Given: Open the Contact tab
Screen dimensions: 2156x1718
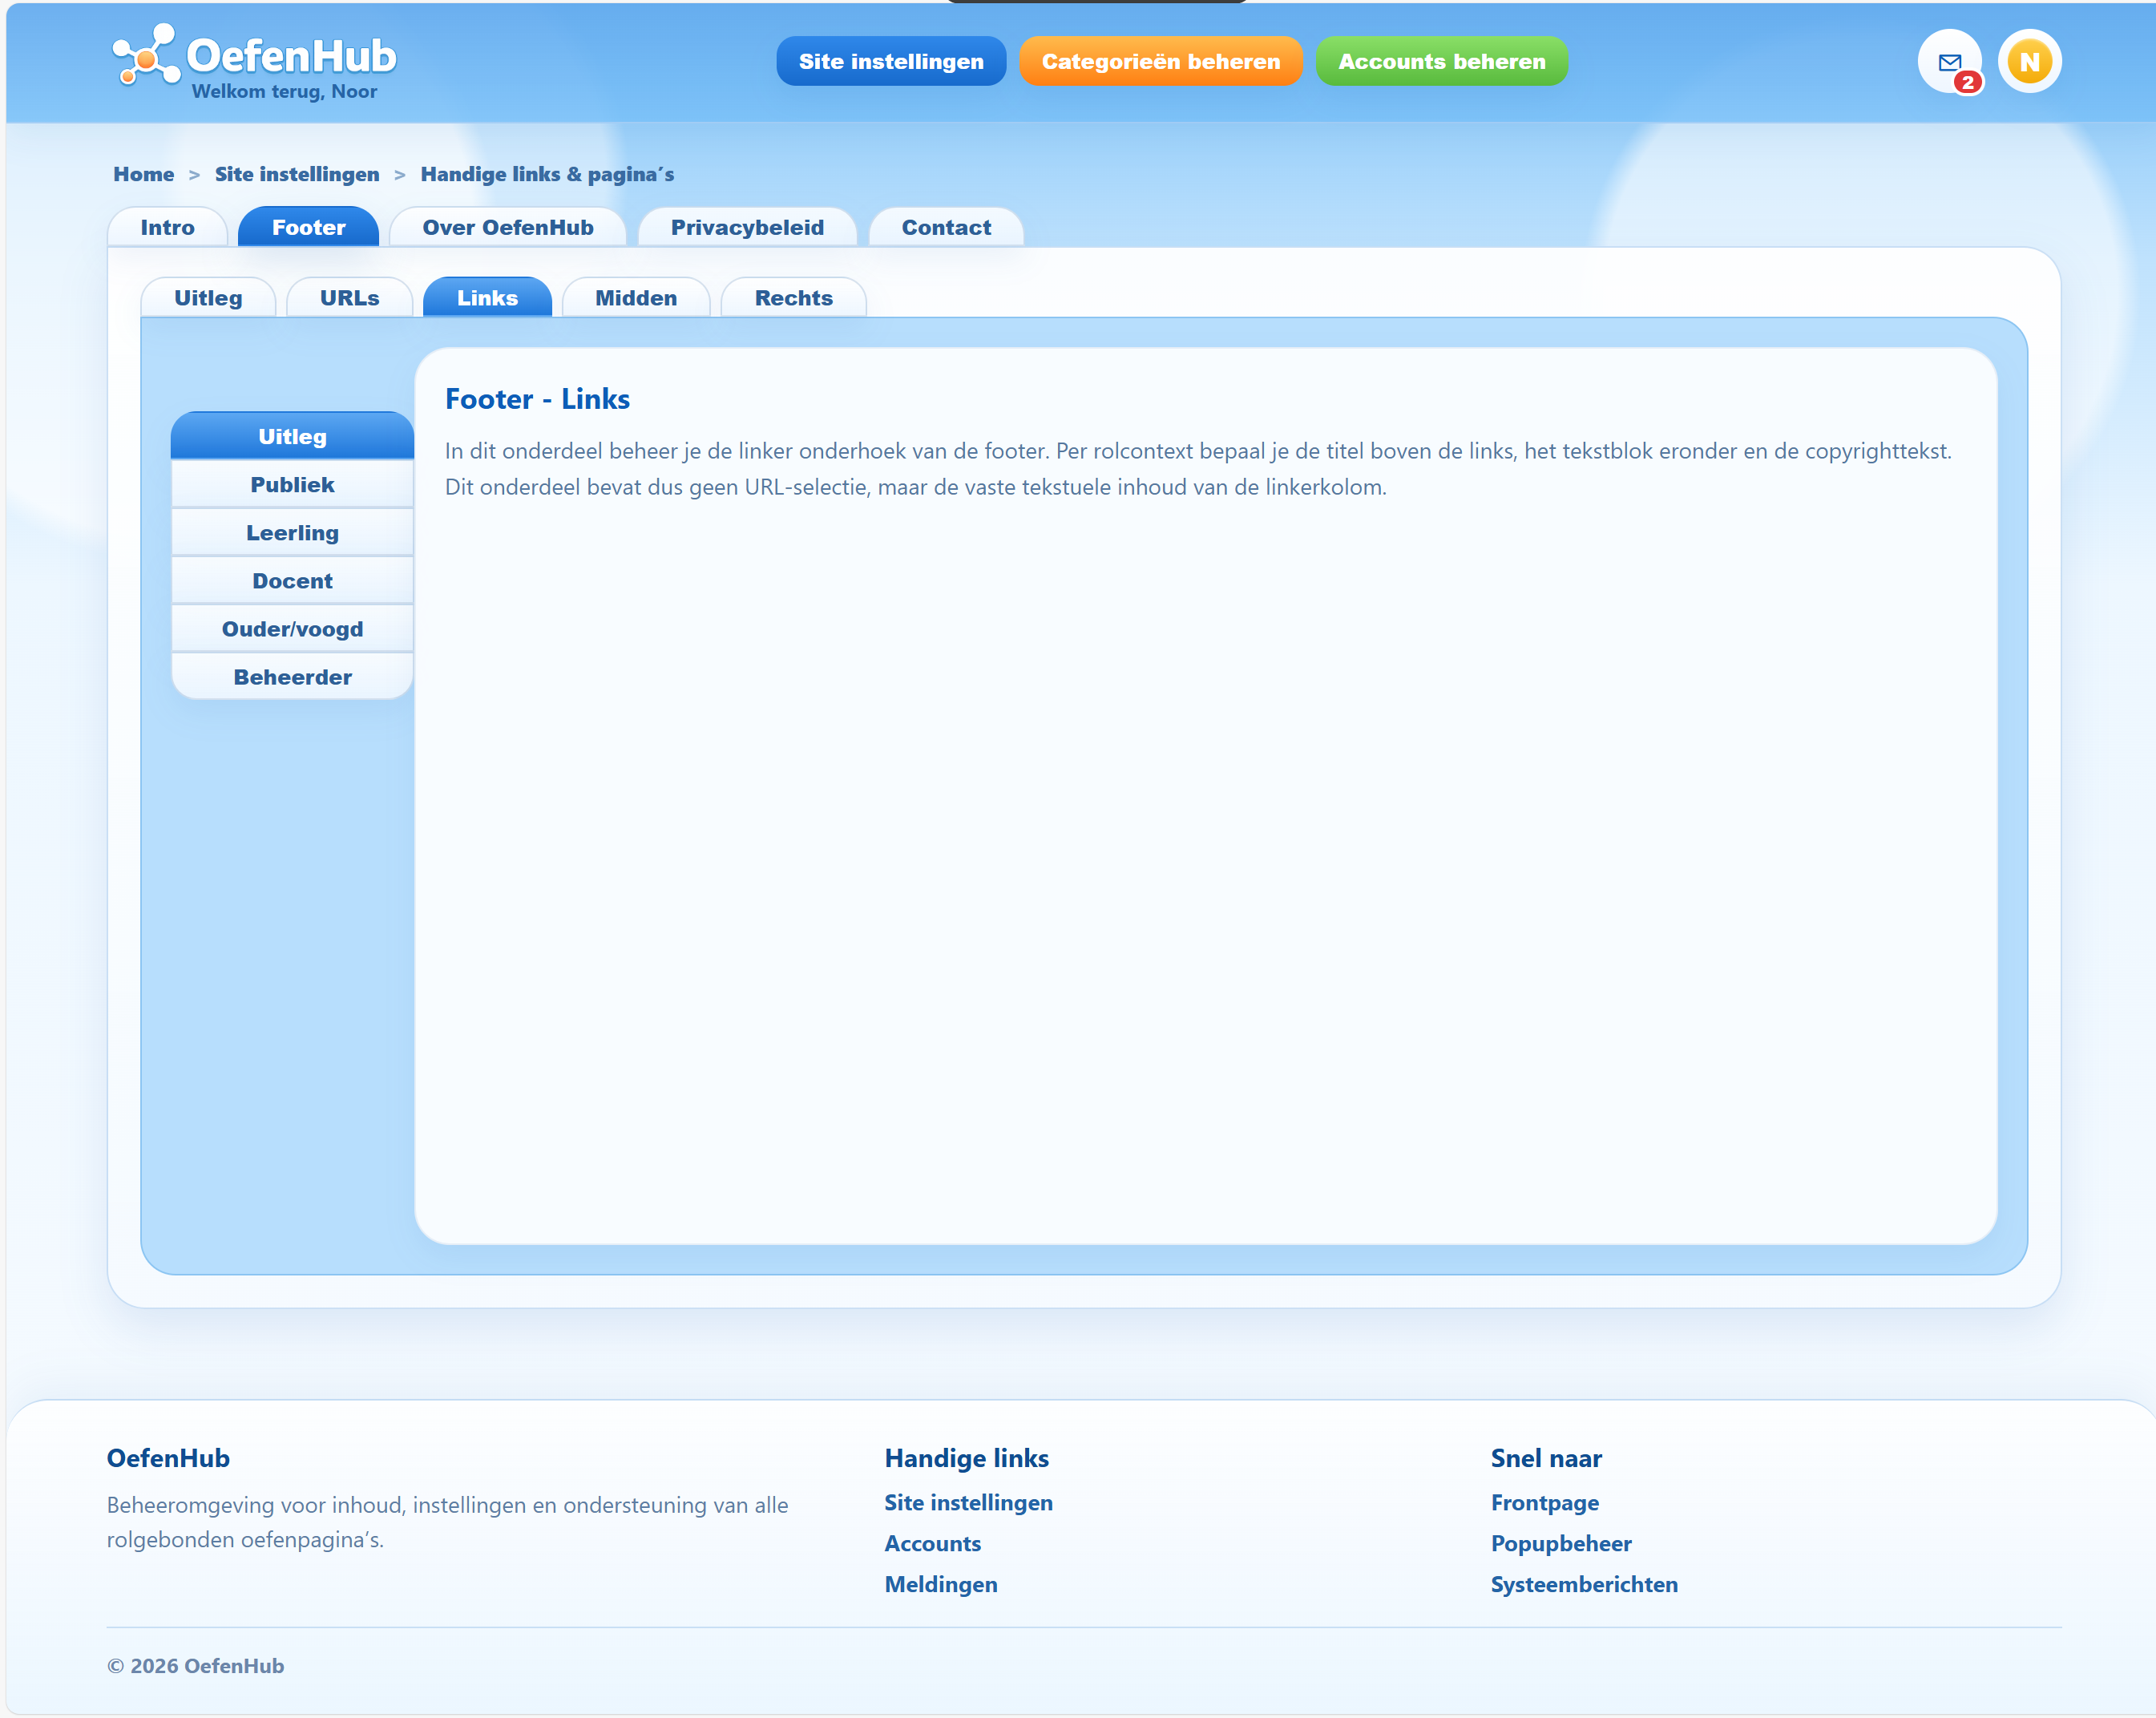Looking at the screenshot, I should pyautogui.click(x=946, y=227).
